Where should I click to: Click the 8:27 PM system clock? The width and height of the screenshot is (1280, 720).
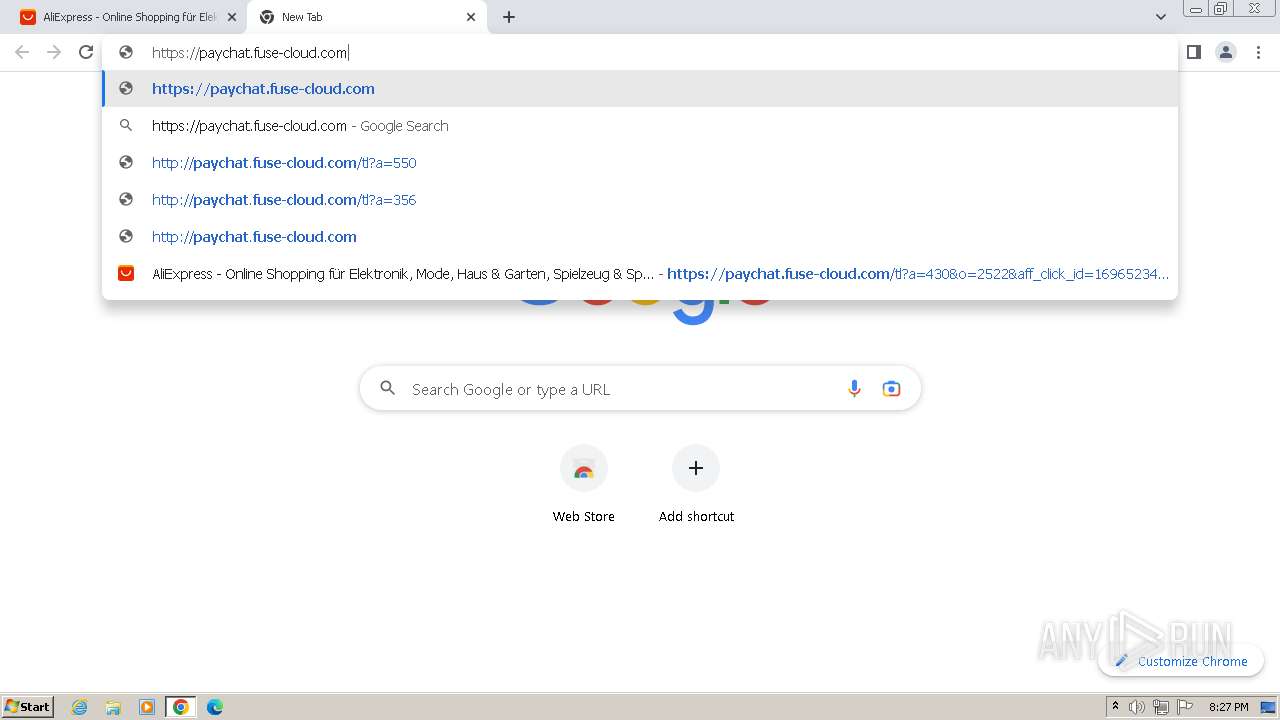(1228, 707)
